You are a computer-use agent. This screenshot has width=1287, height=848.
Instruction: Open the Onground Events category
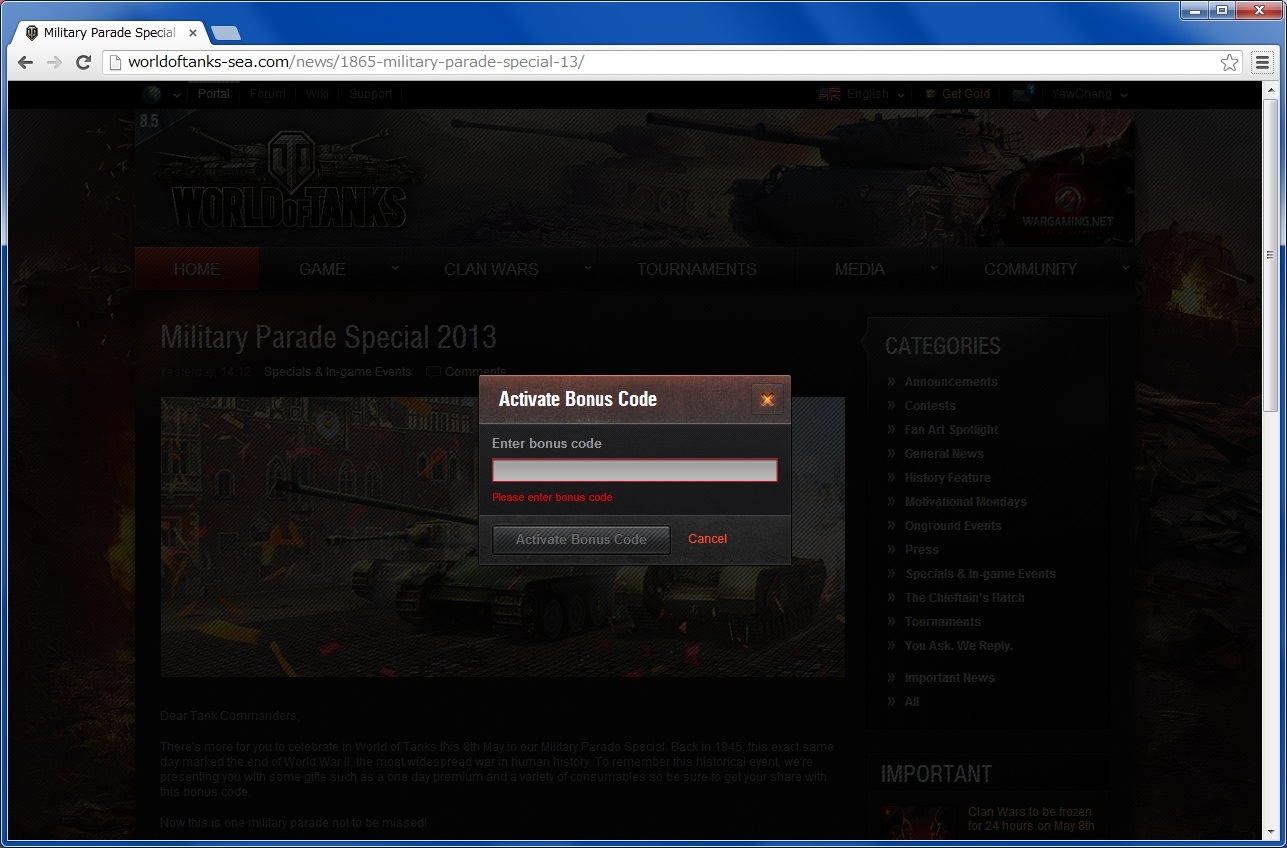(953, 526)
